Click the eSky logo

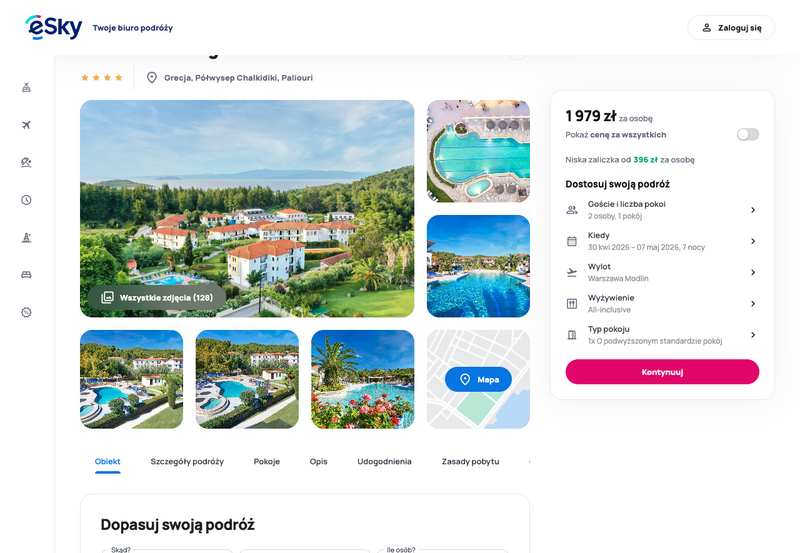point(54,27)
